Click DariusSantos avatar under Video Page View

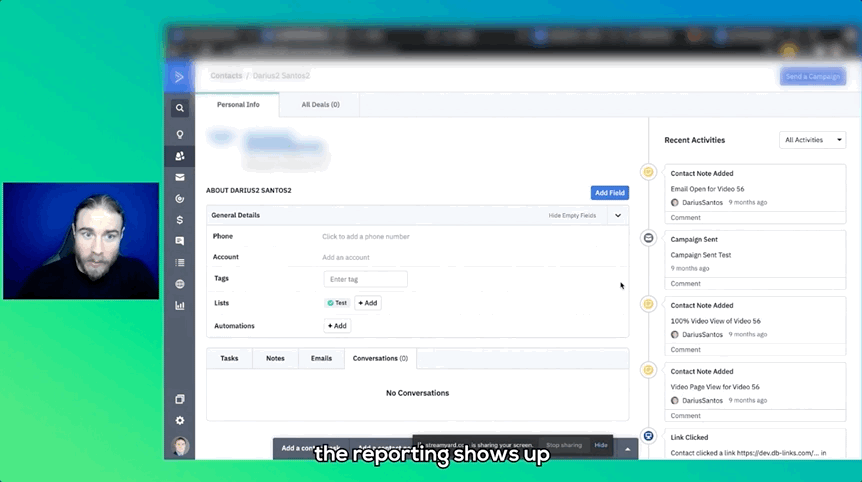pyautogui.click(x=675, y=401)
